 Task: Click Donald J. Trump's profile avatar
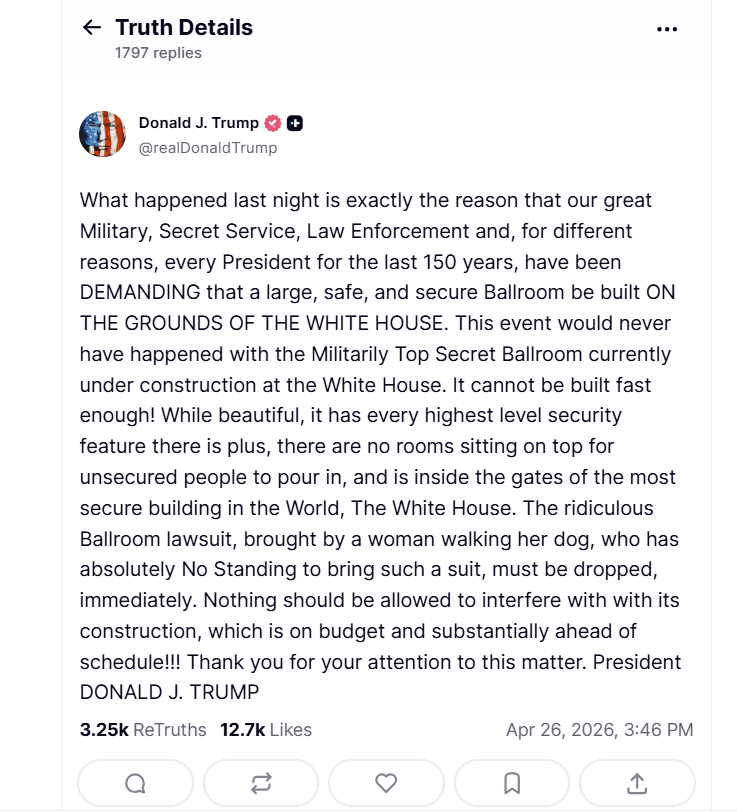[x=102, y=134]
